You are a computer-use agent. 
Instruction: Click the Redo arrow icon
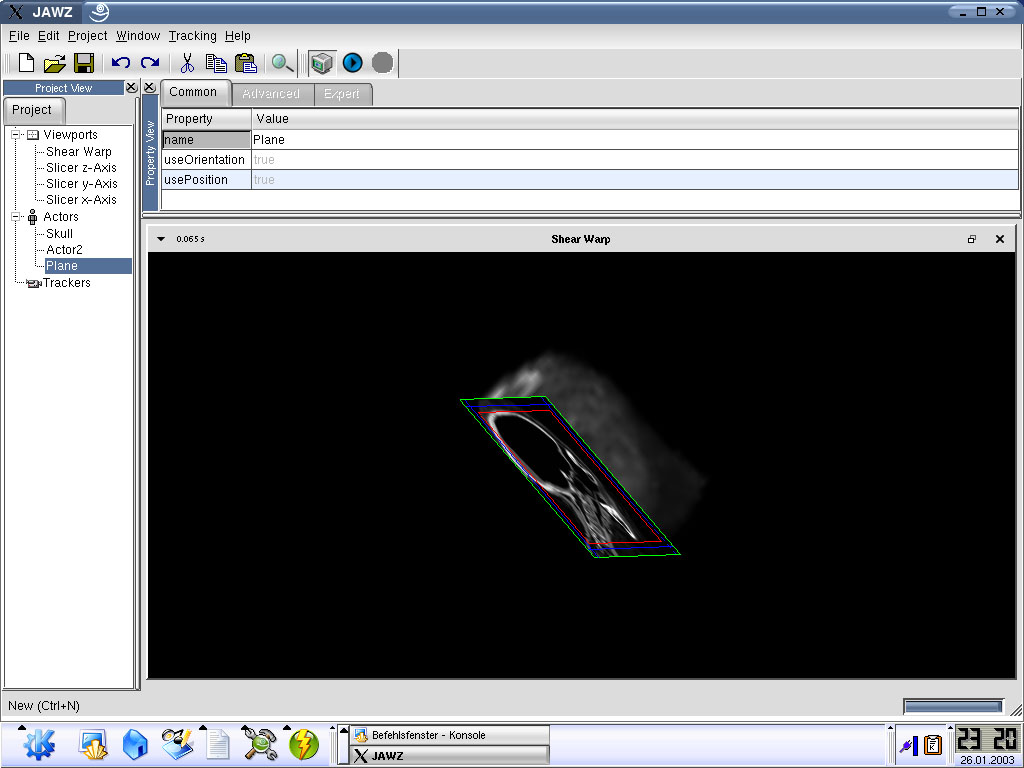[x=150, y=63]
